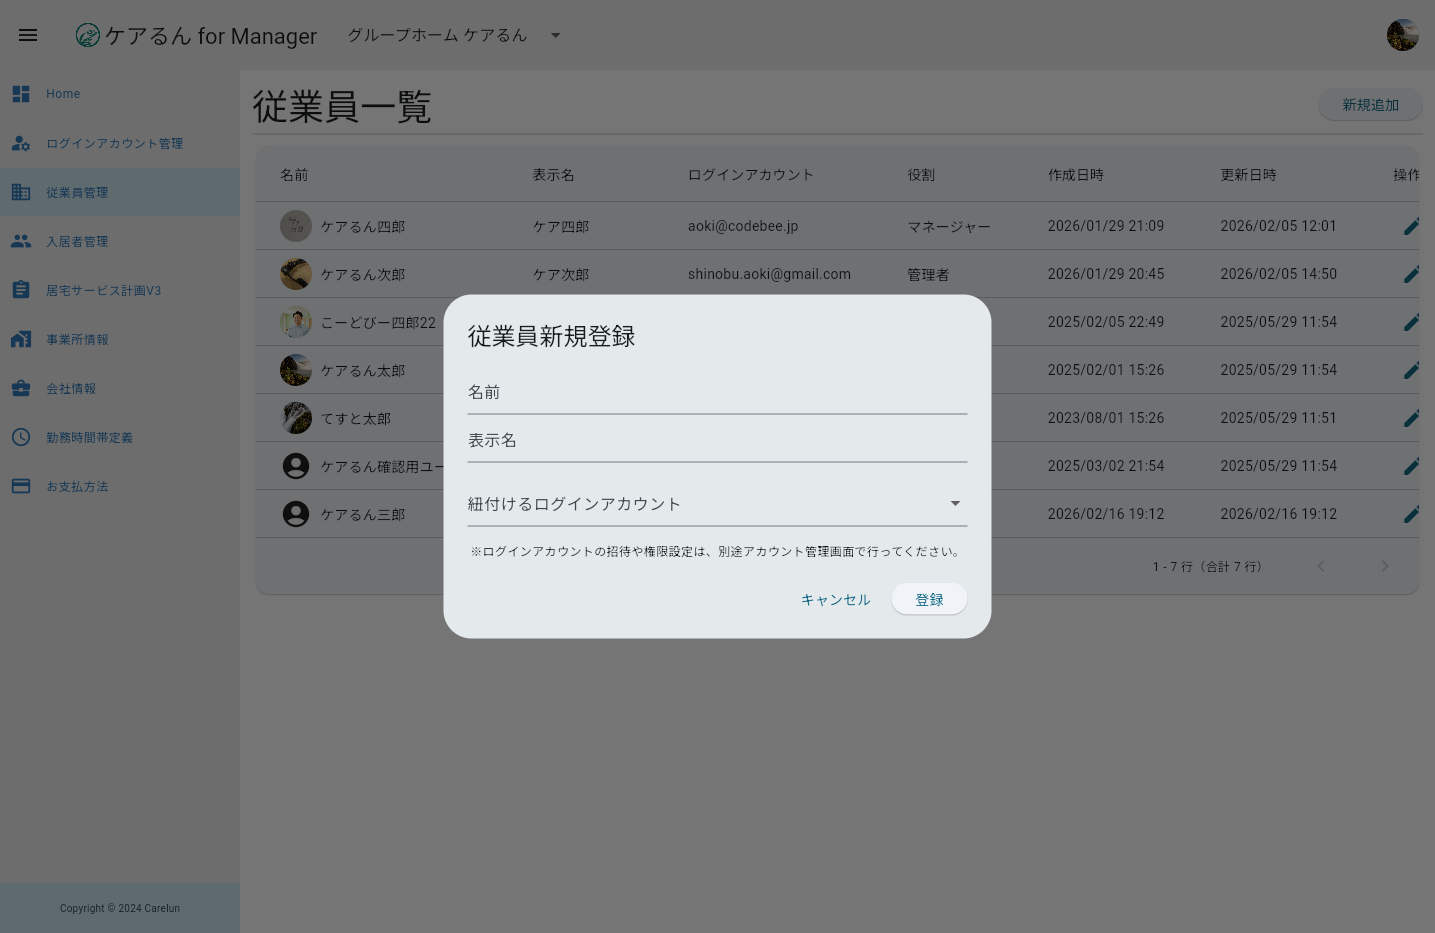Click the お支払方法 payment card icon
The height and width of the screenshot is (933, 1435).
[21, 486]
